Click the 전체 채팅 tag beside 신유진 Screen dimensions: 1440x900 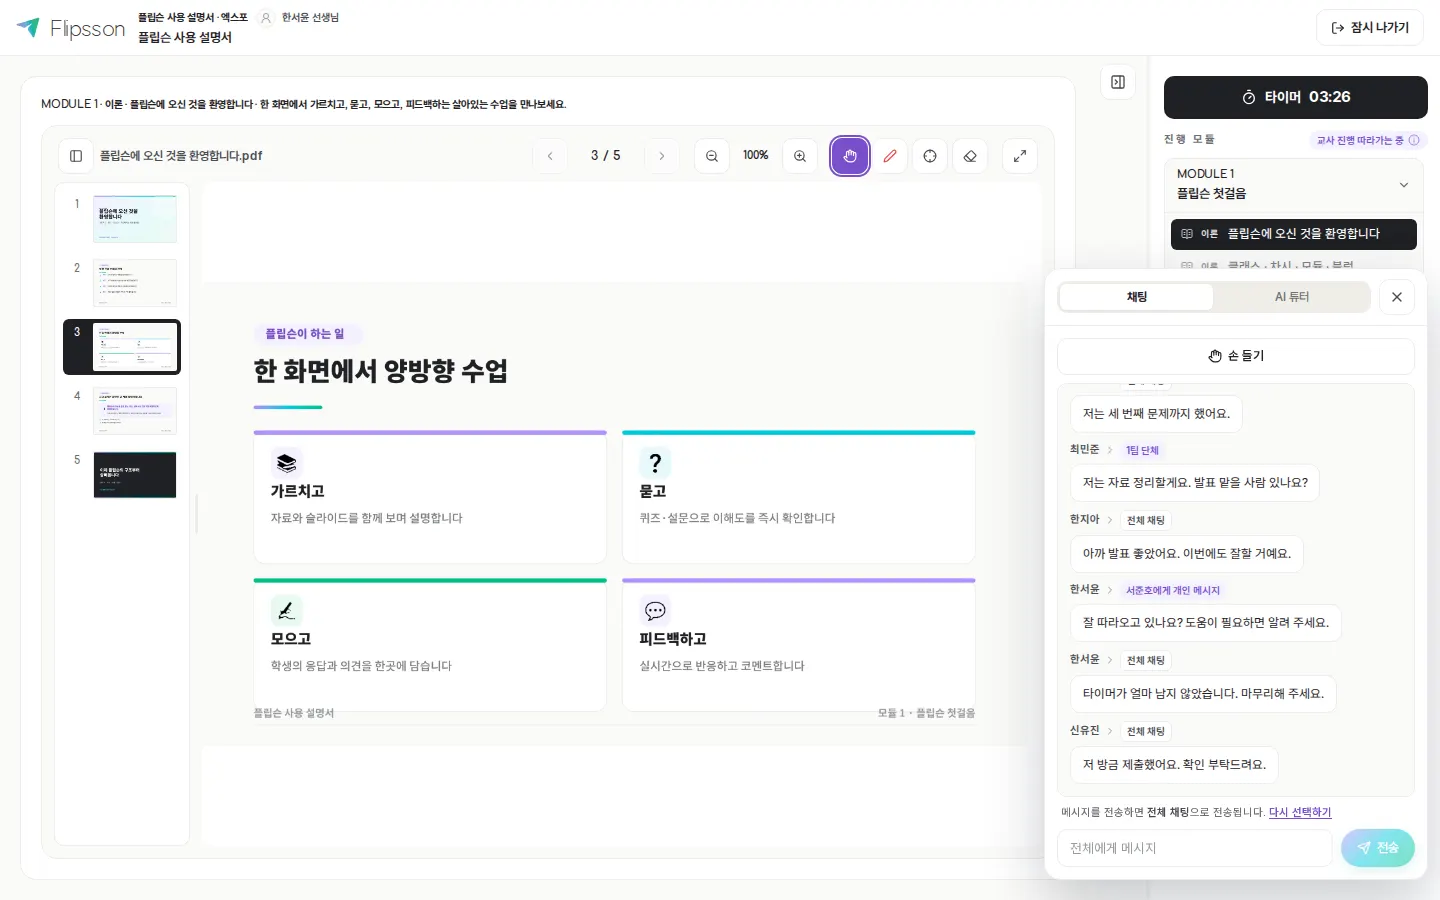1146,731
